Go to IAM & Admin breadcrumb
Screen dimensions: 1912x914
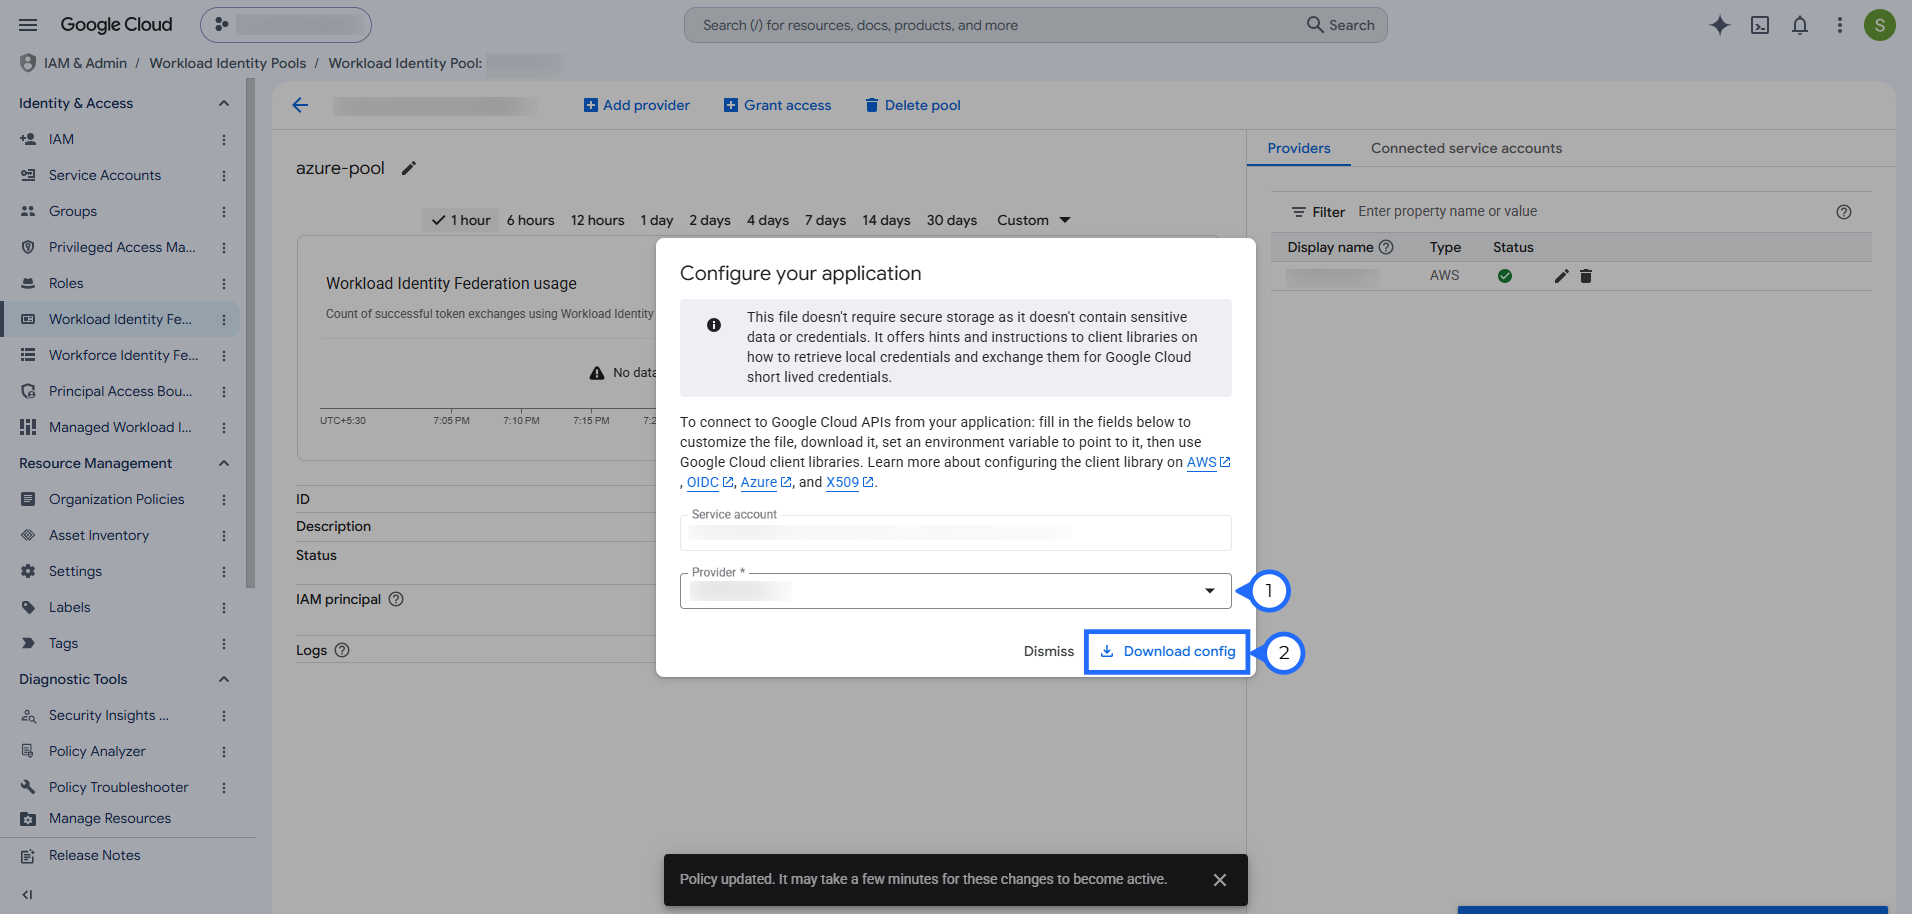point(85,63)
